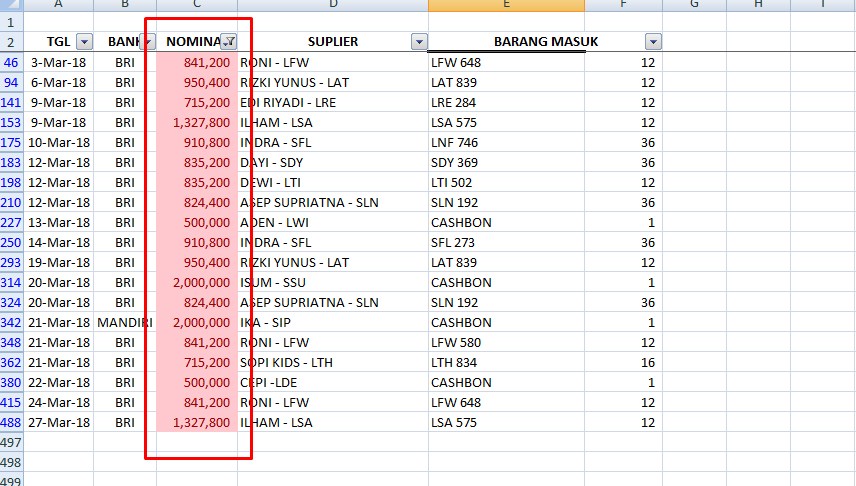Click row header 488
The width and height of the screenshot is (856, 486).
11,422
